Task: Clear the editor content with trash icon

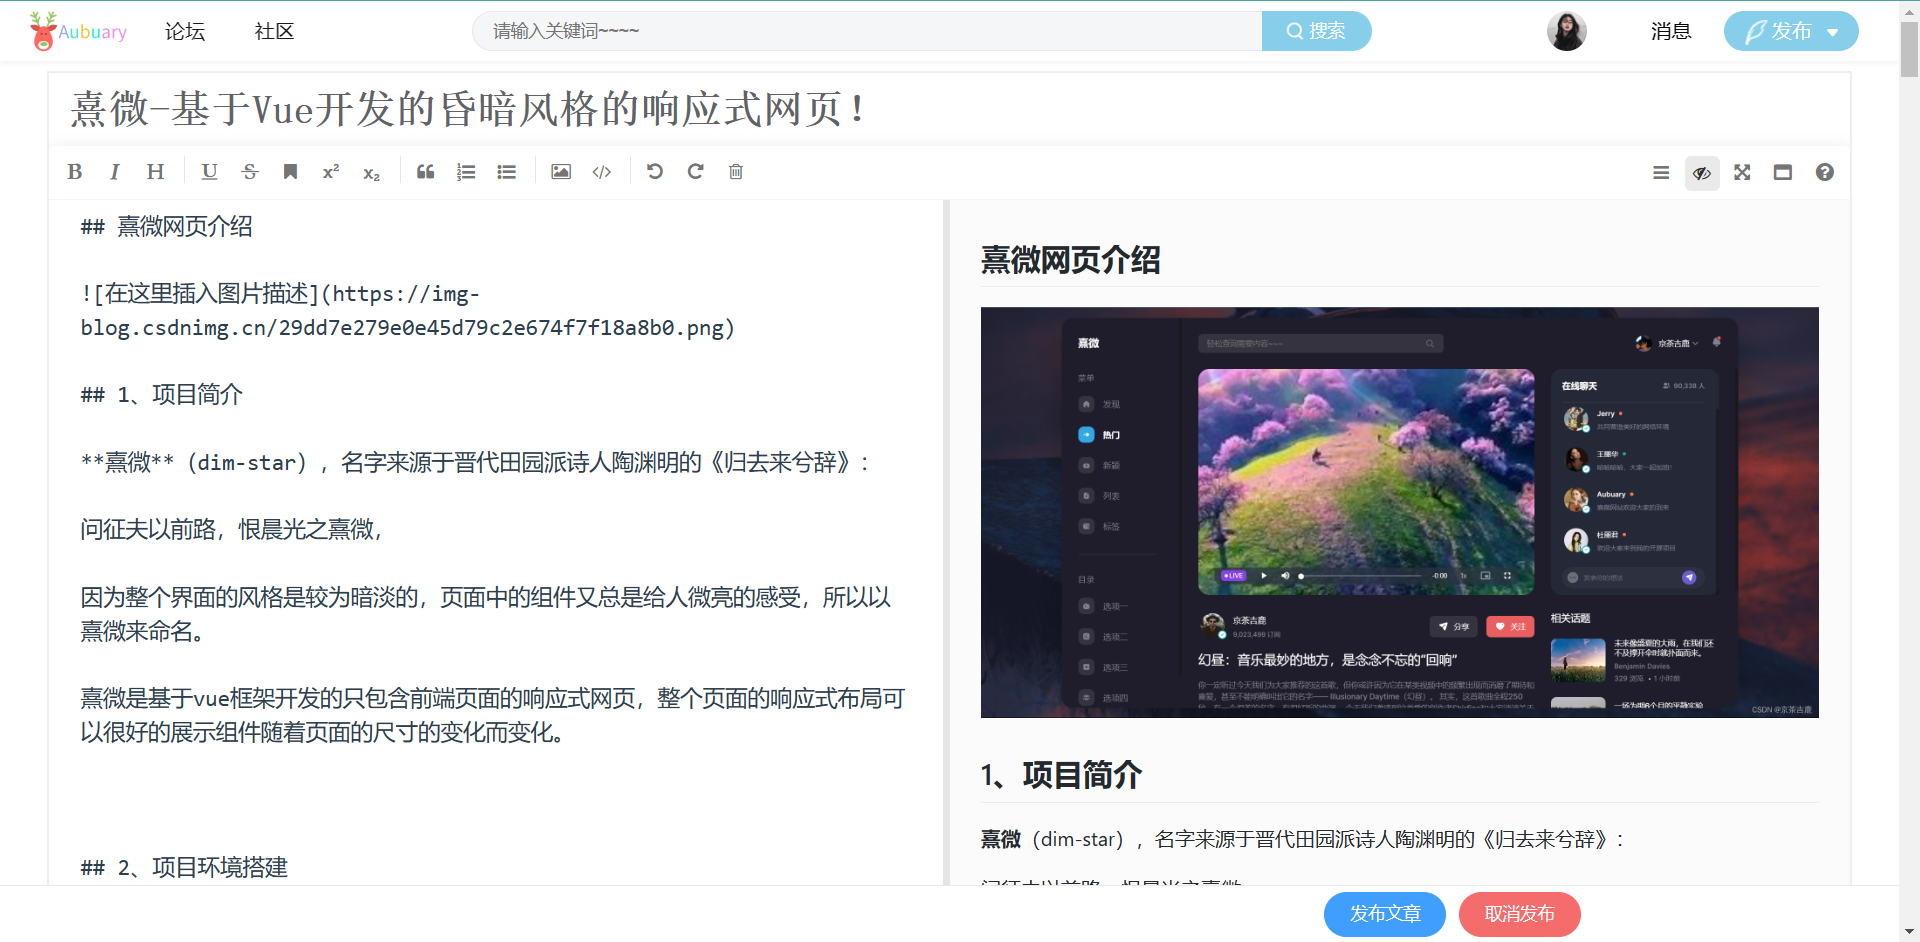Action: click(736, 171)
